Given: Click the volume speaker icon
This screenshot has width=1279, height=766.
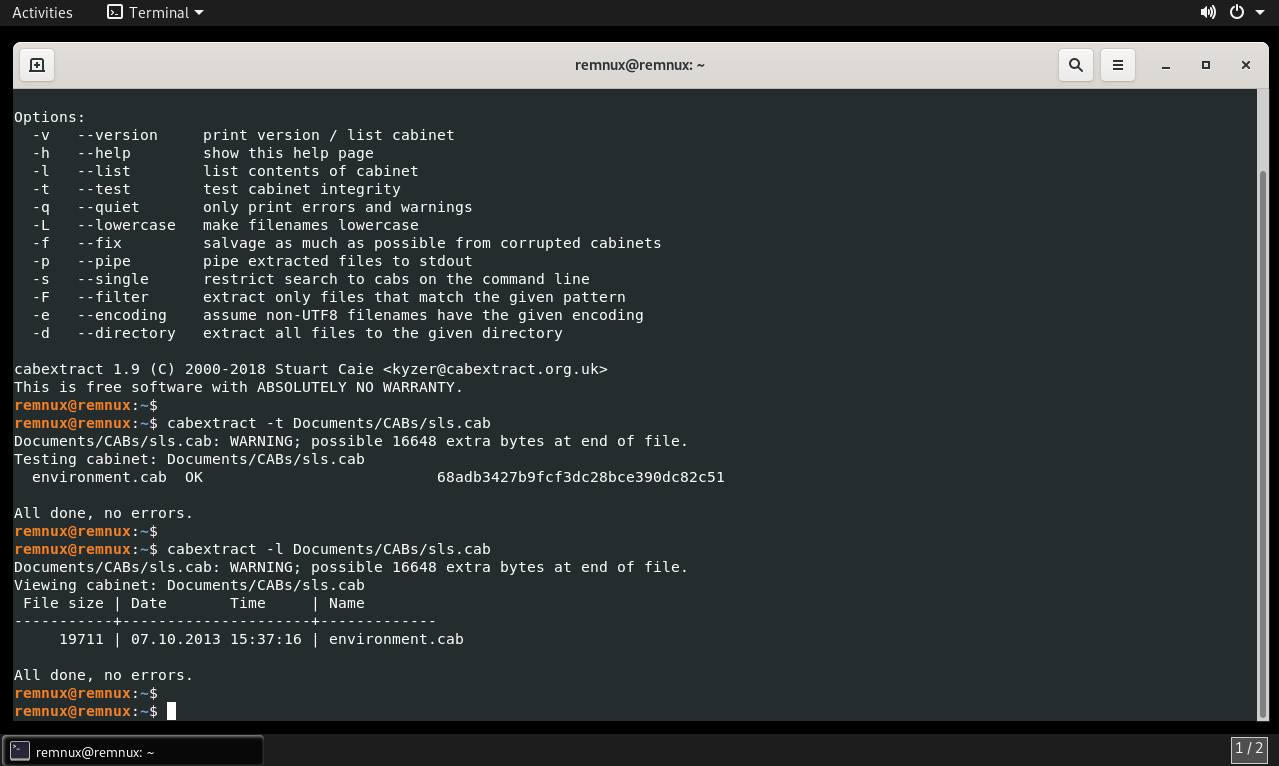Looking at the screenshot, I should point(1208,13).
